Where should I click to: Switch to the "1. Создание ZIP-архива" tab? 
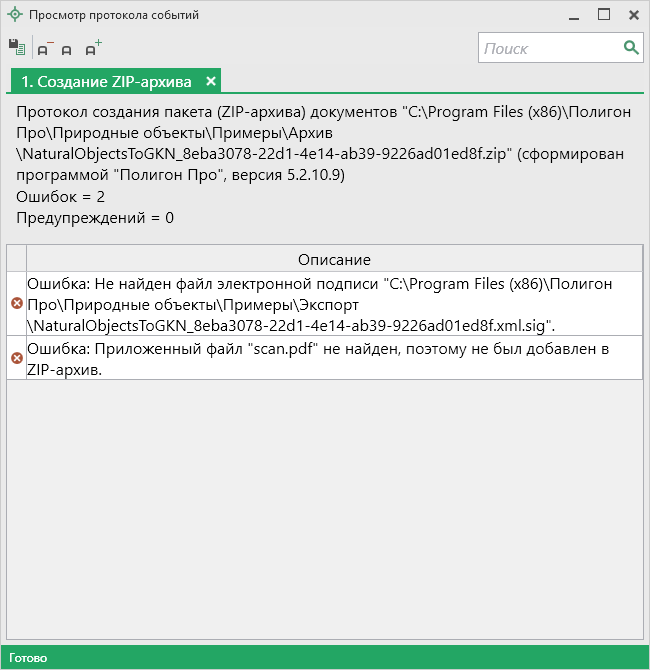point(107,81)
